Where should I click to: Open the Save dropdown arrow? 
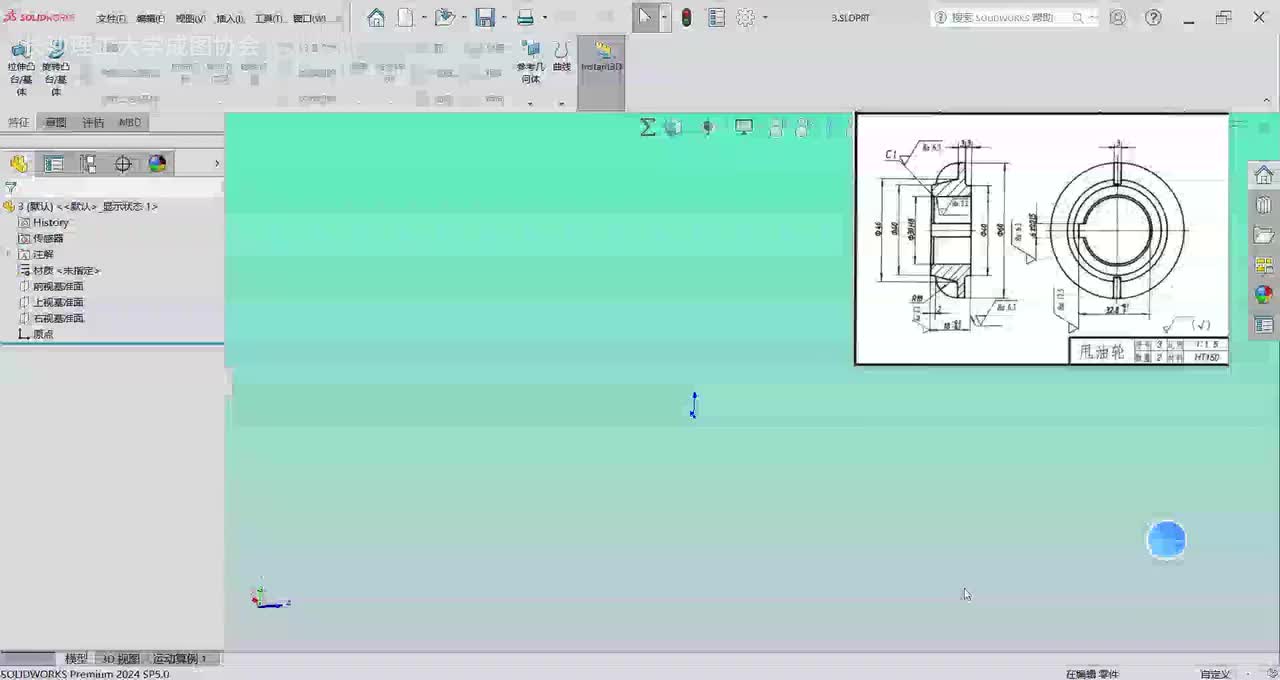[504, 17]
